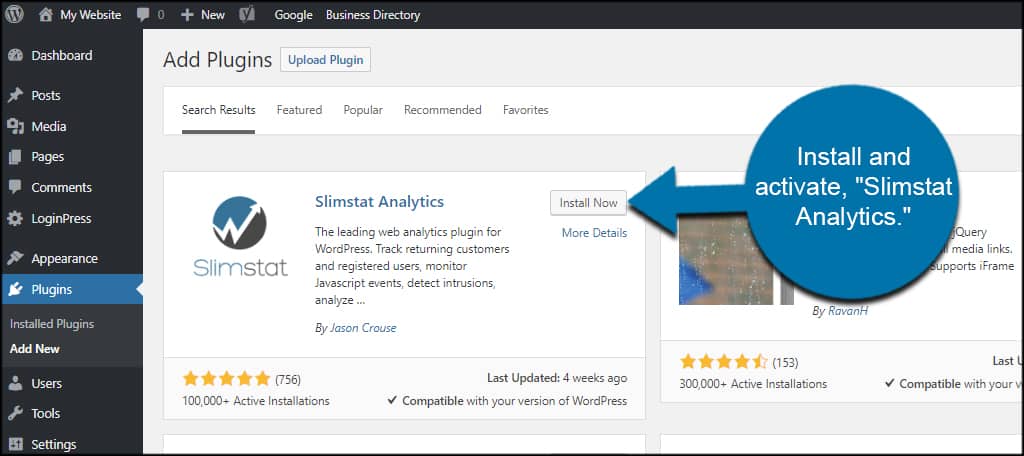Viewport: 1024px width, 456px height.
Task: Click the Comments menu label in sidebar
Action: click(x=61, y=187)
